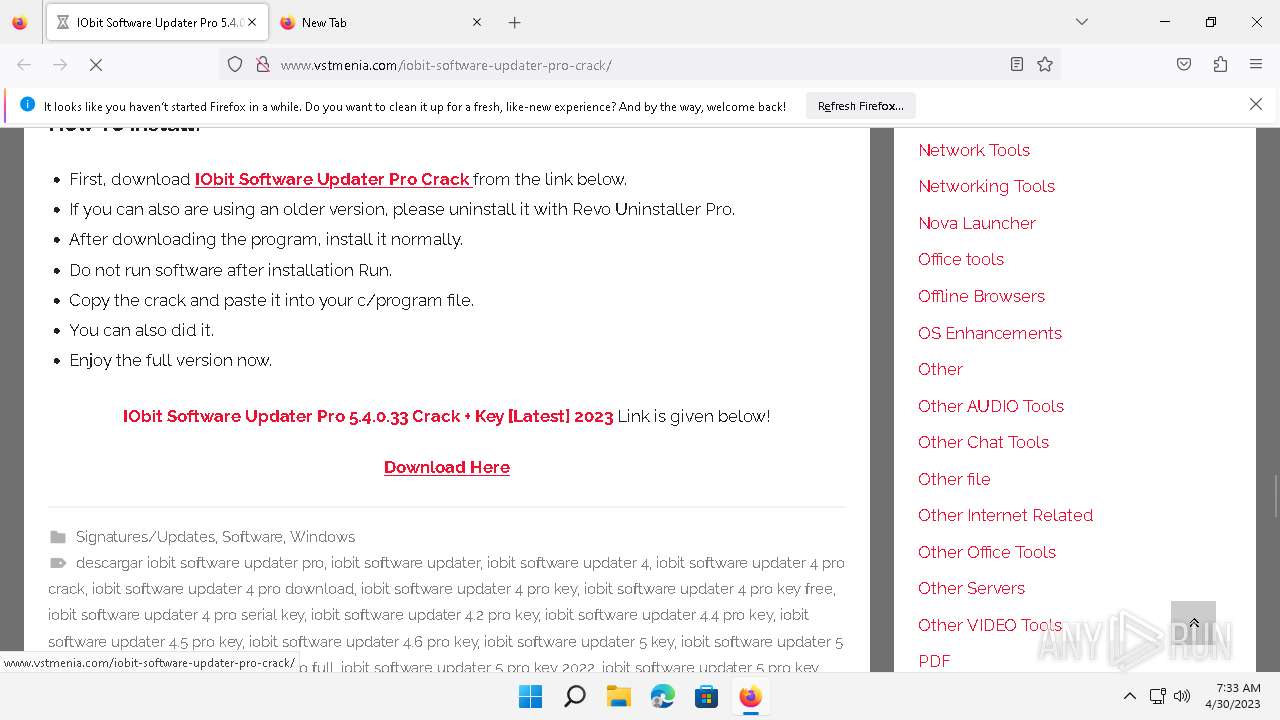Expand the list all tabs chevron

pos(1082,22)
